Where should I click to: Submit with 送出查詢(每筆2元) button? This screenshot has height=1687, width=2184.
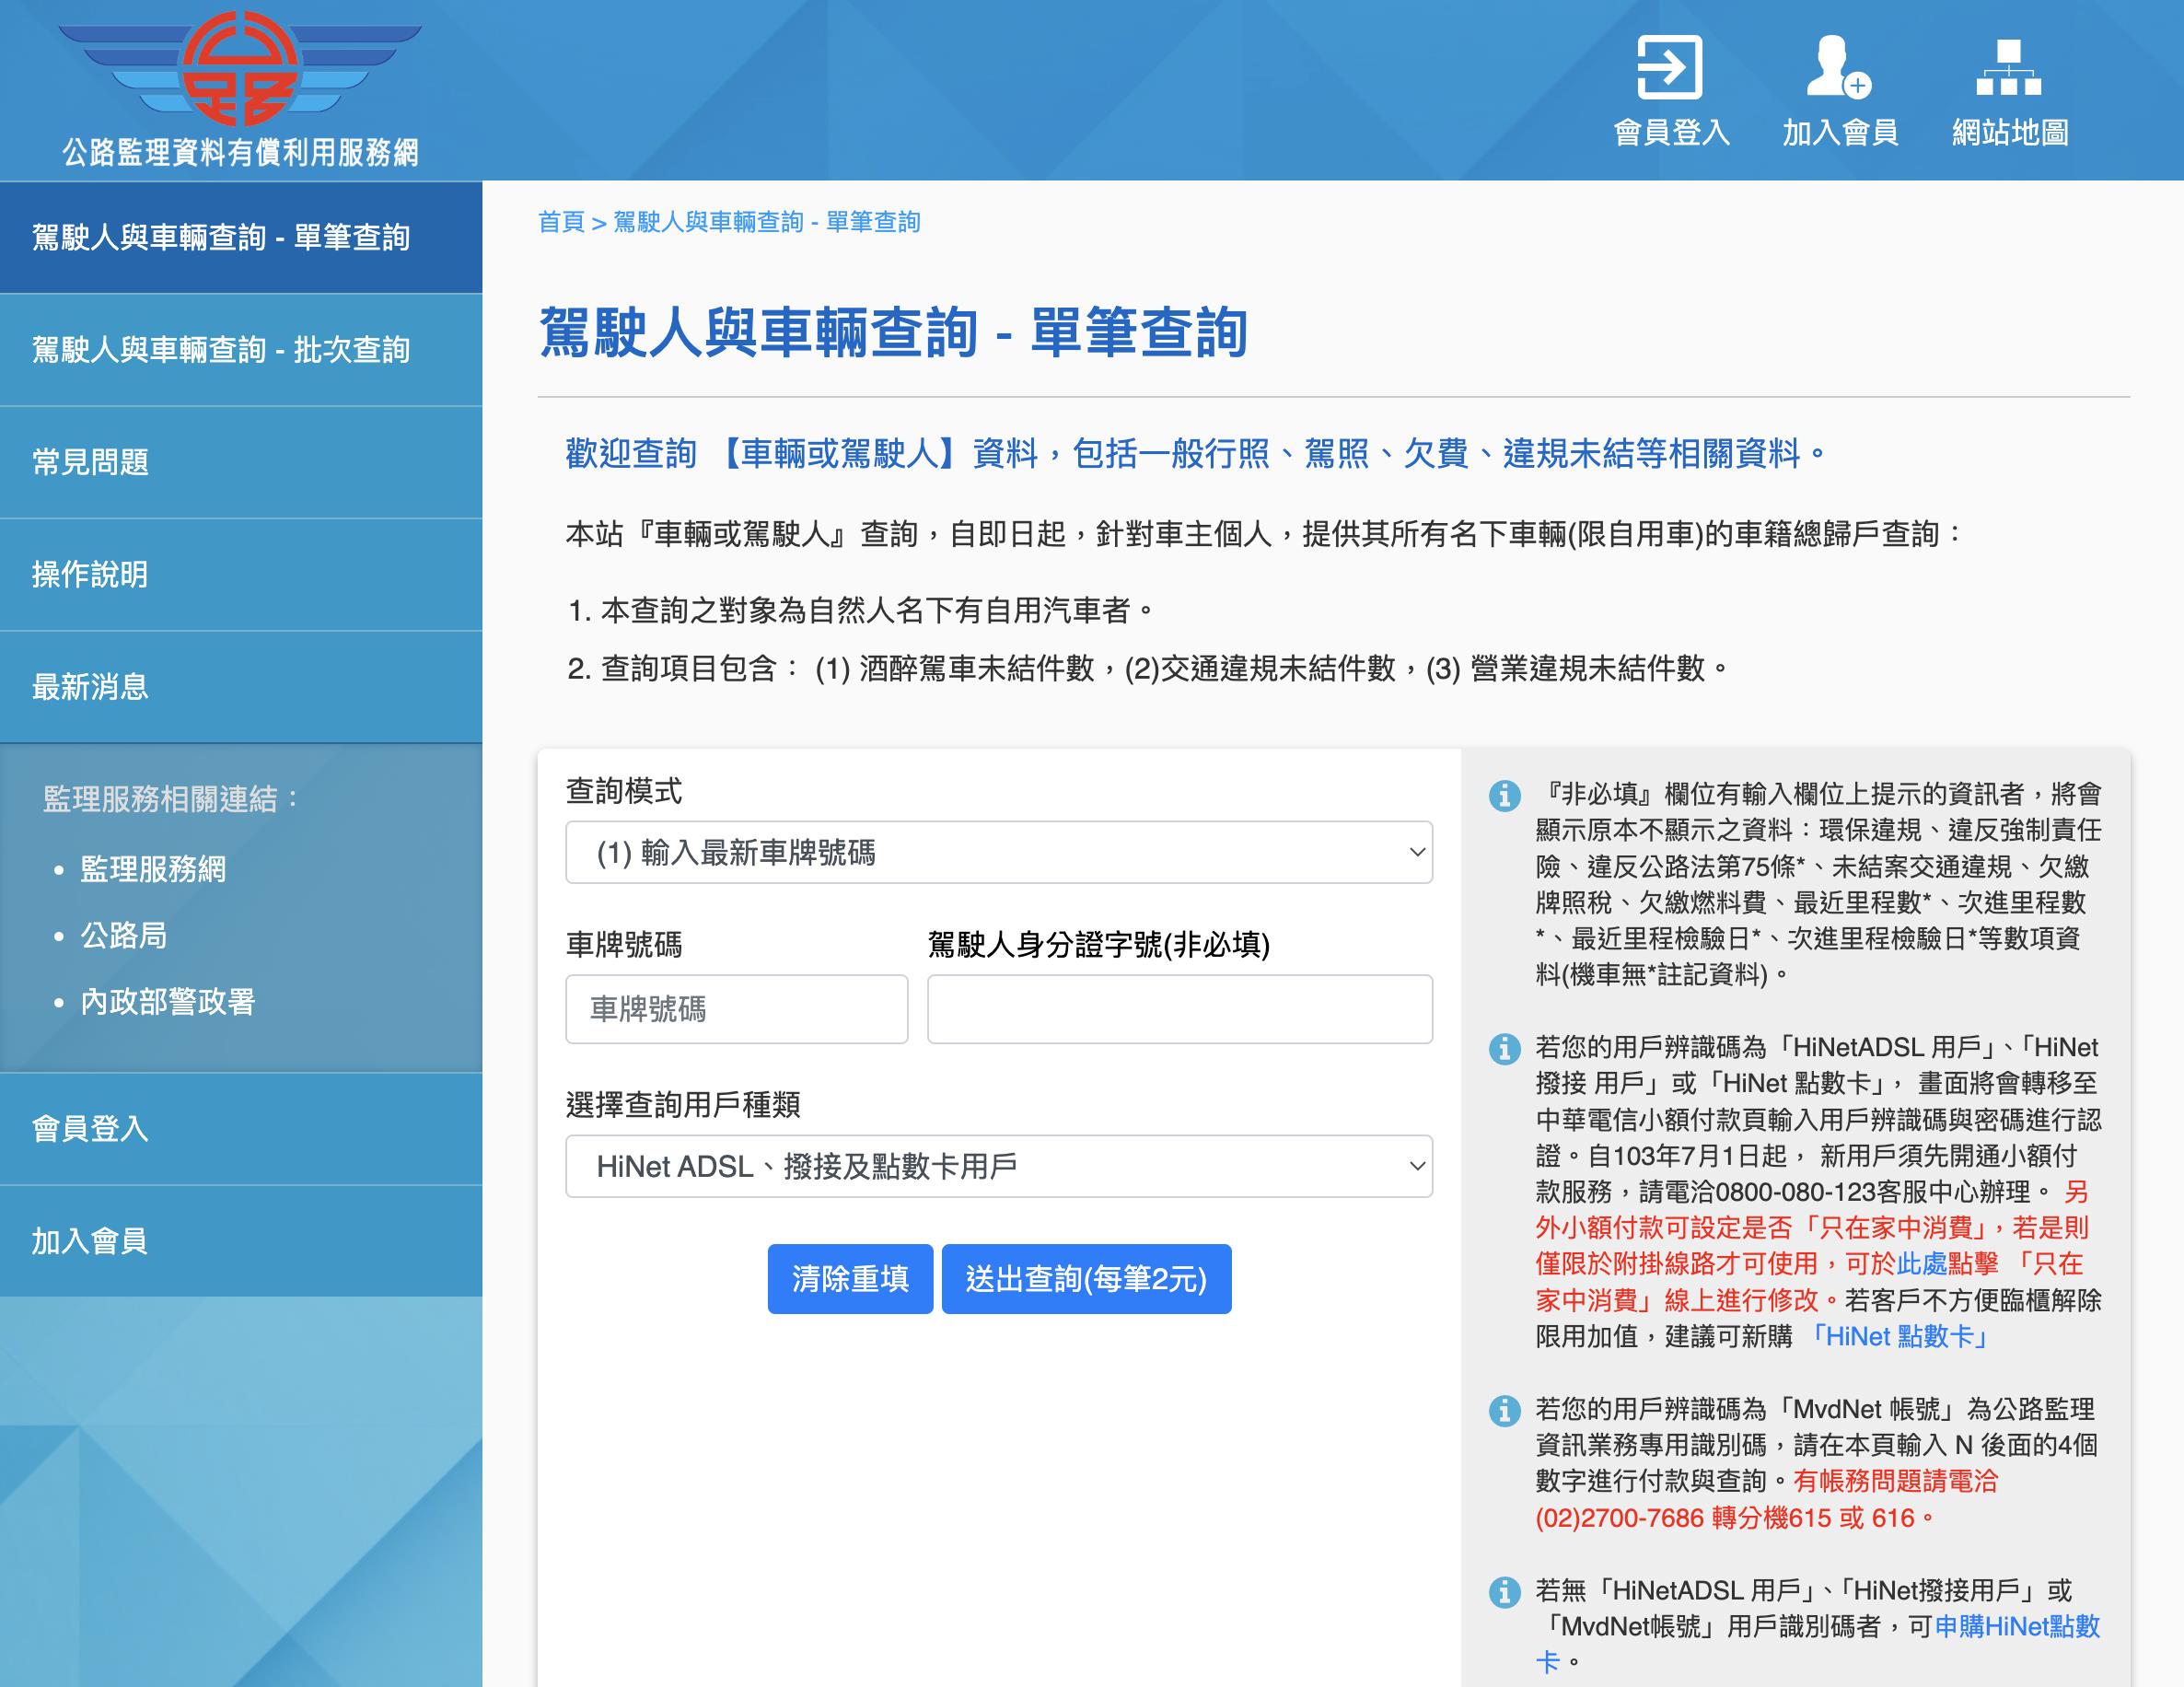tap(1086, 1279)
